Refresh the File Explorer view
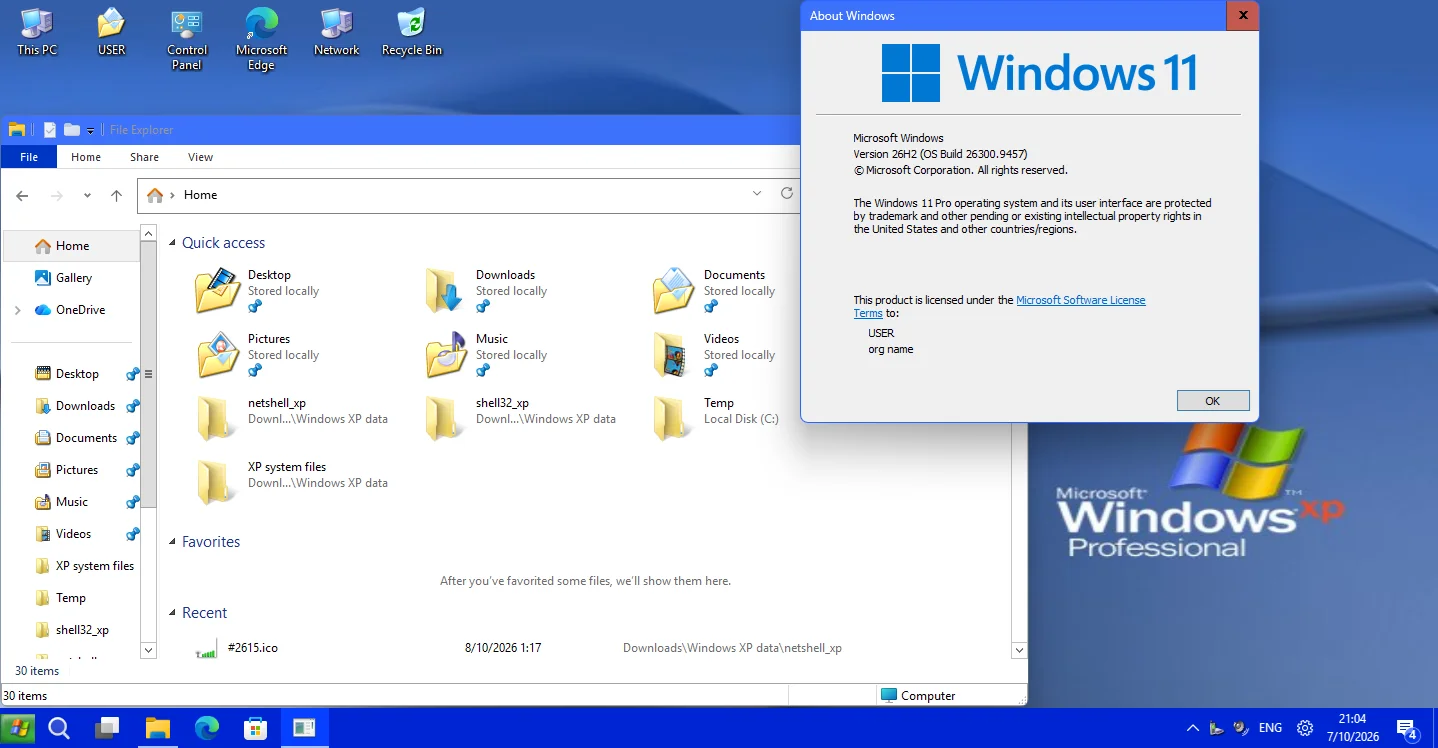 click(x=787, y=194)
